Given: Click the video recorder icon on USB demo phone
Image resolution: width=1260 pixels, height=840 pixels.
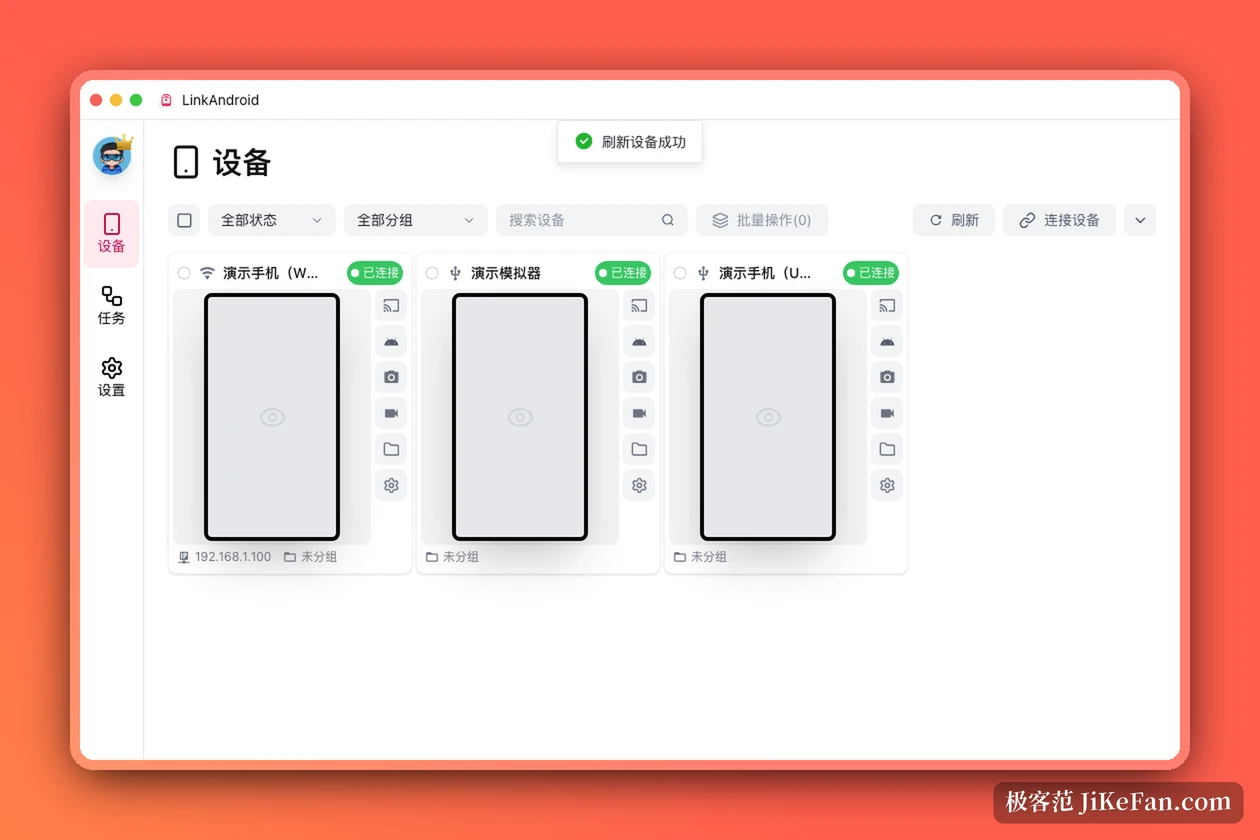Looking at the screenshot, I should [x=887, y=413].
